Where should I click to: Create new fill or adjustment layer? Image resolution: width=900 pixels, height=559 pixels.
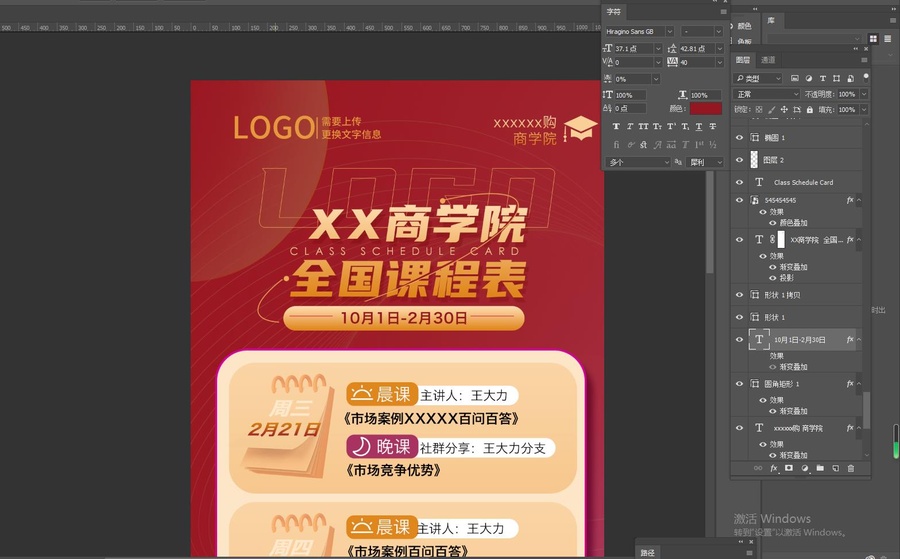pos(805,468)
